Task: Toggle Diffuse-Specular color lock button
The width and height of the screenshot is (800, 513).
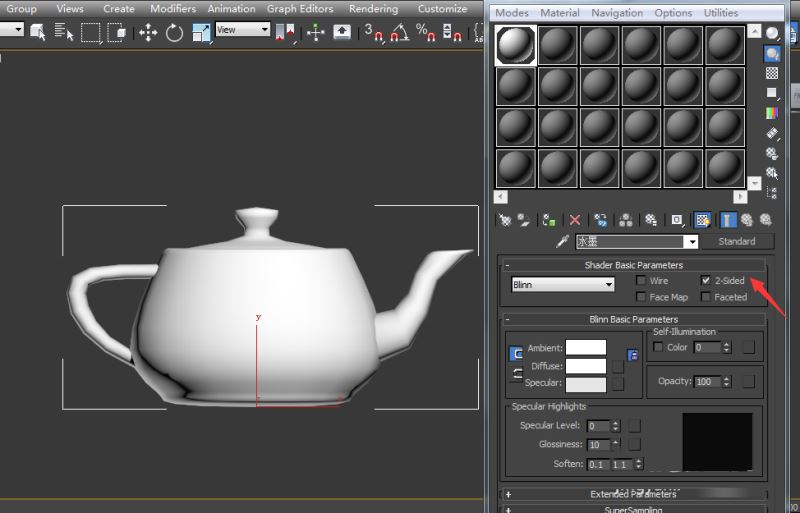Action: (516, 374)
